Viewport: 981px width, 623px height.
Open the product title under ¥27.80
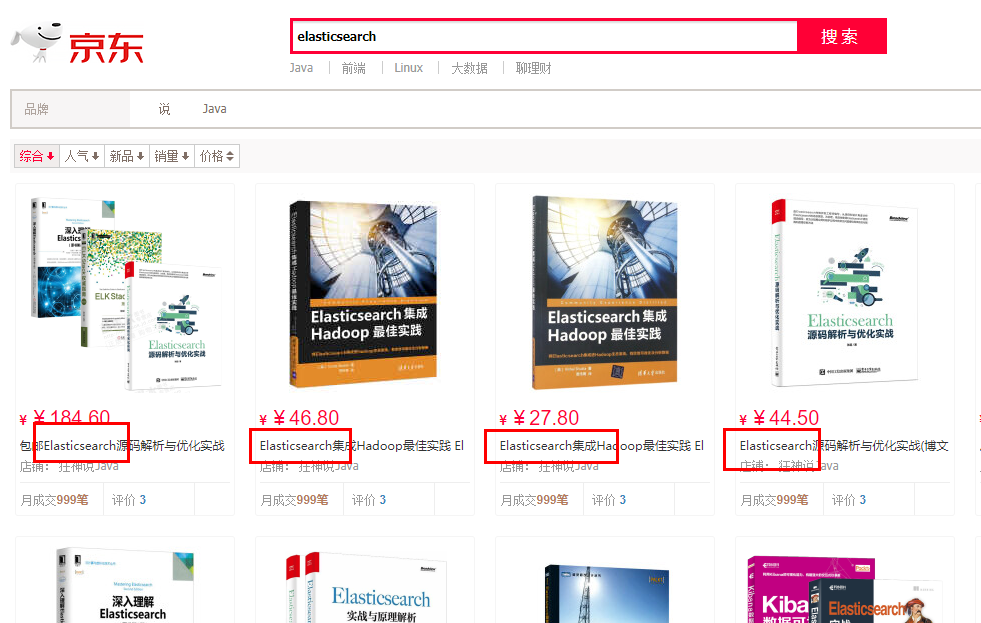602,445
